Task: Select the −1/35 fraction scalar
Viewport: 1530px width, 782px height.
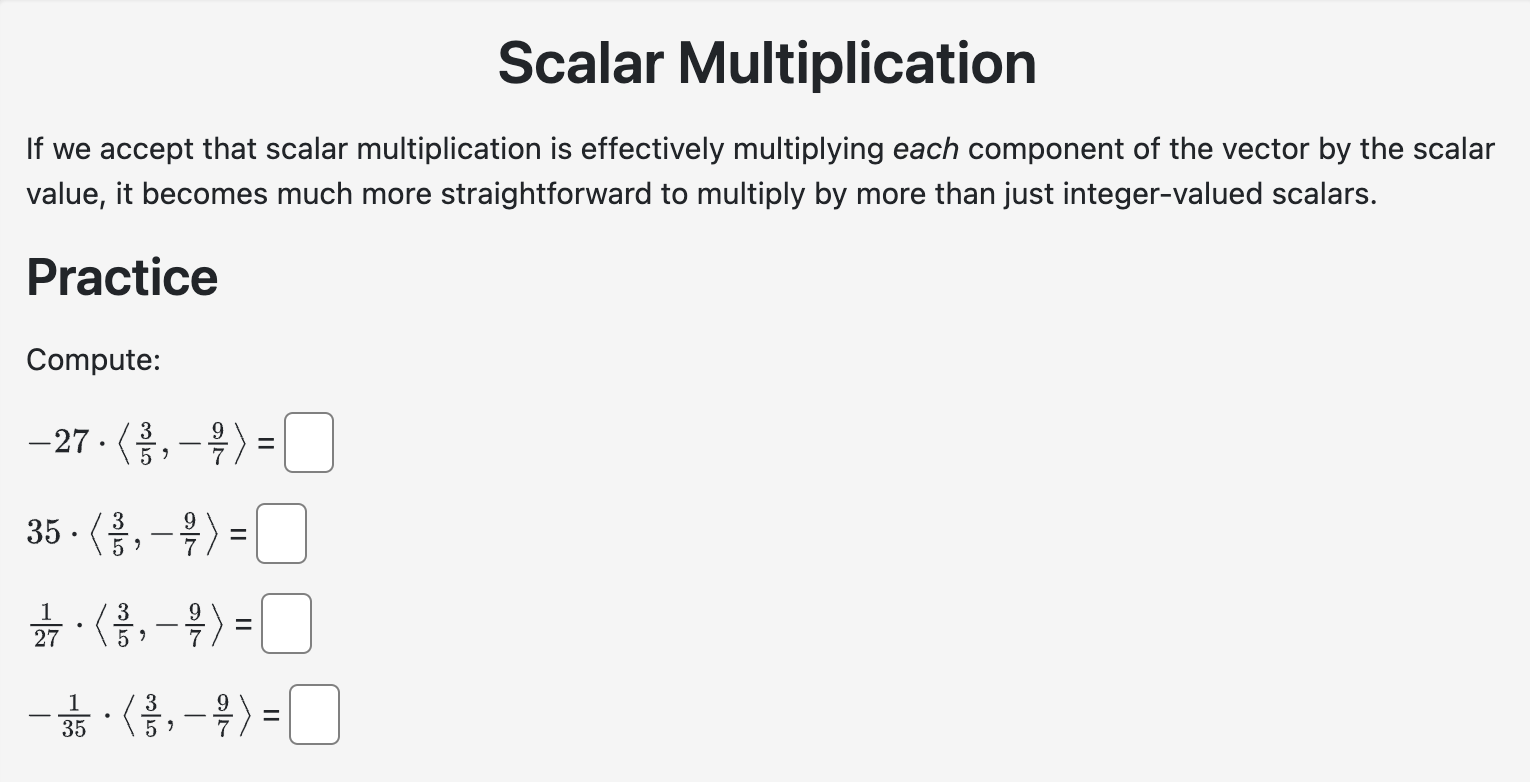Action: click(60, 713)
